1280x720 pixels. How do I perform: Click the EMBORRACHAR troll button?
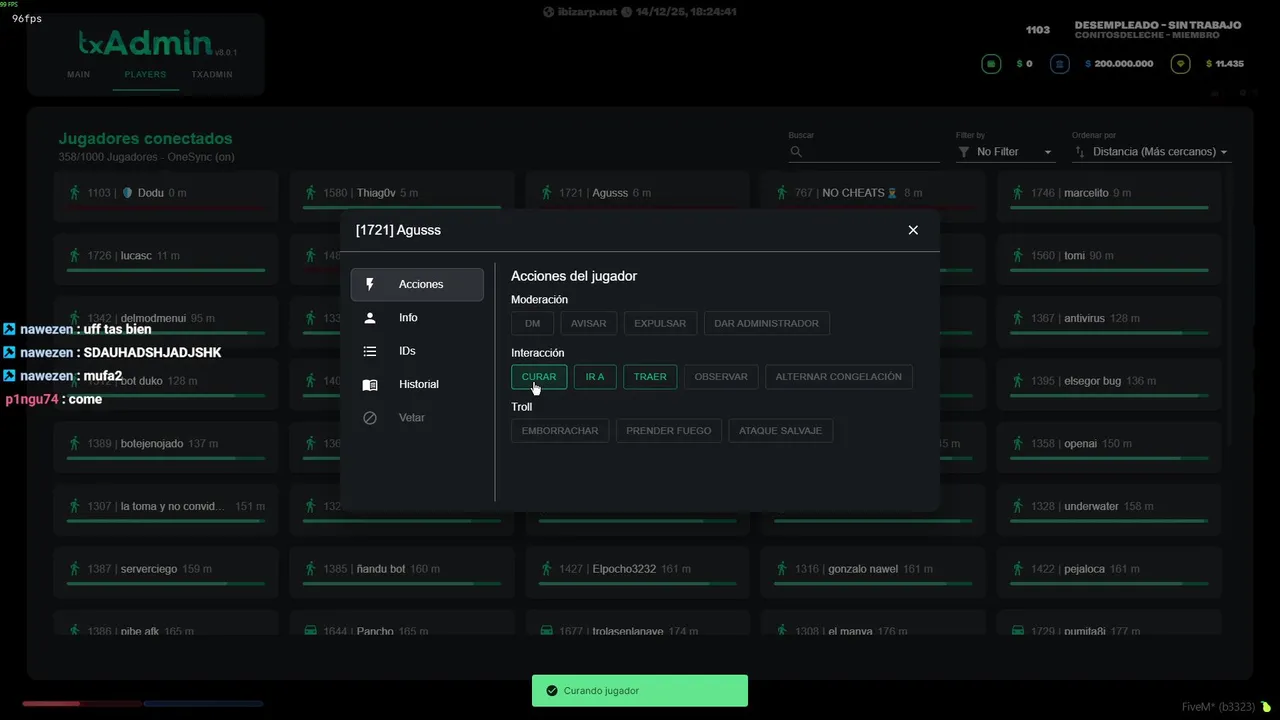pos(560,431)
